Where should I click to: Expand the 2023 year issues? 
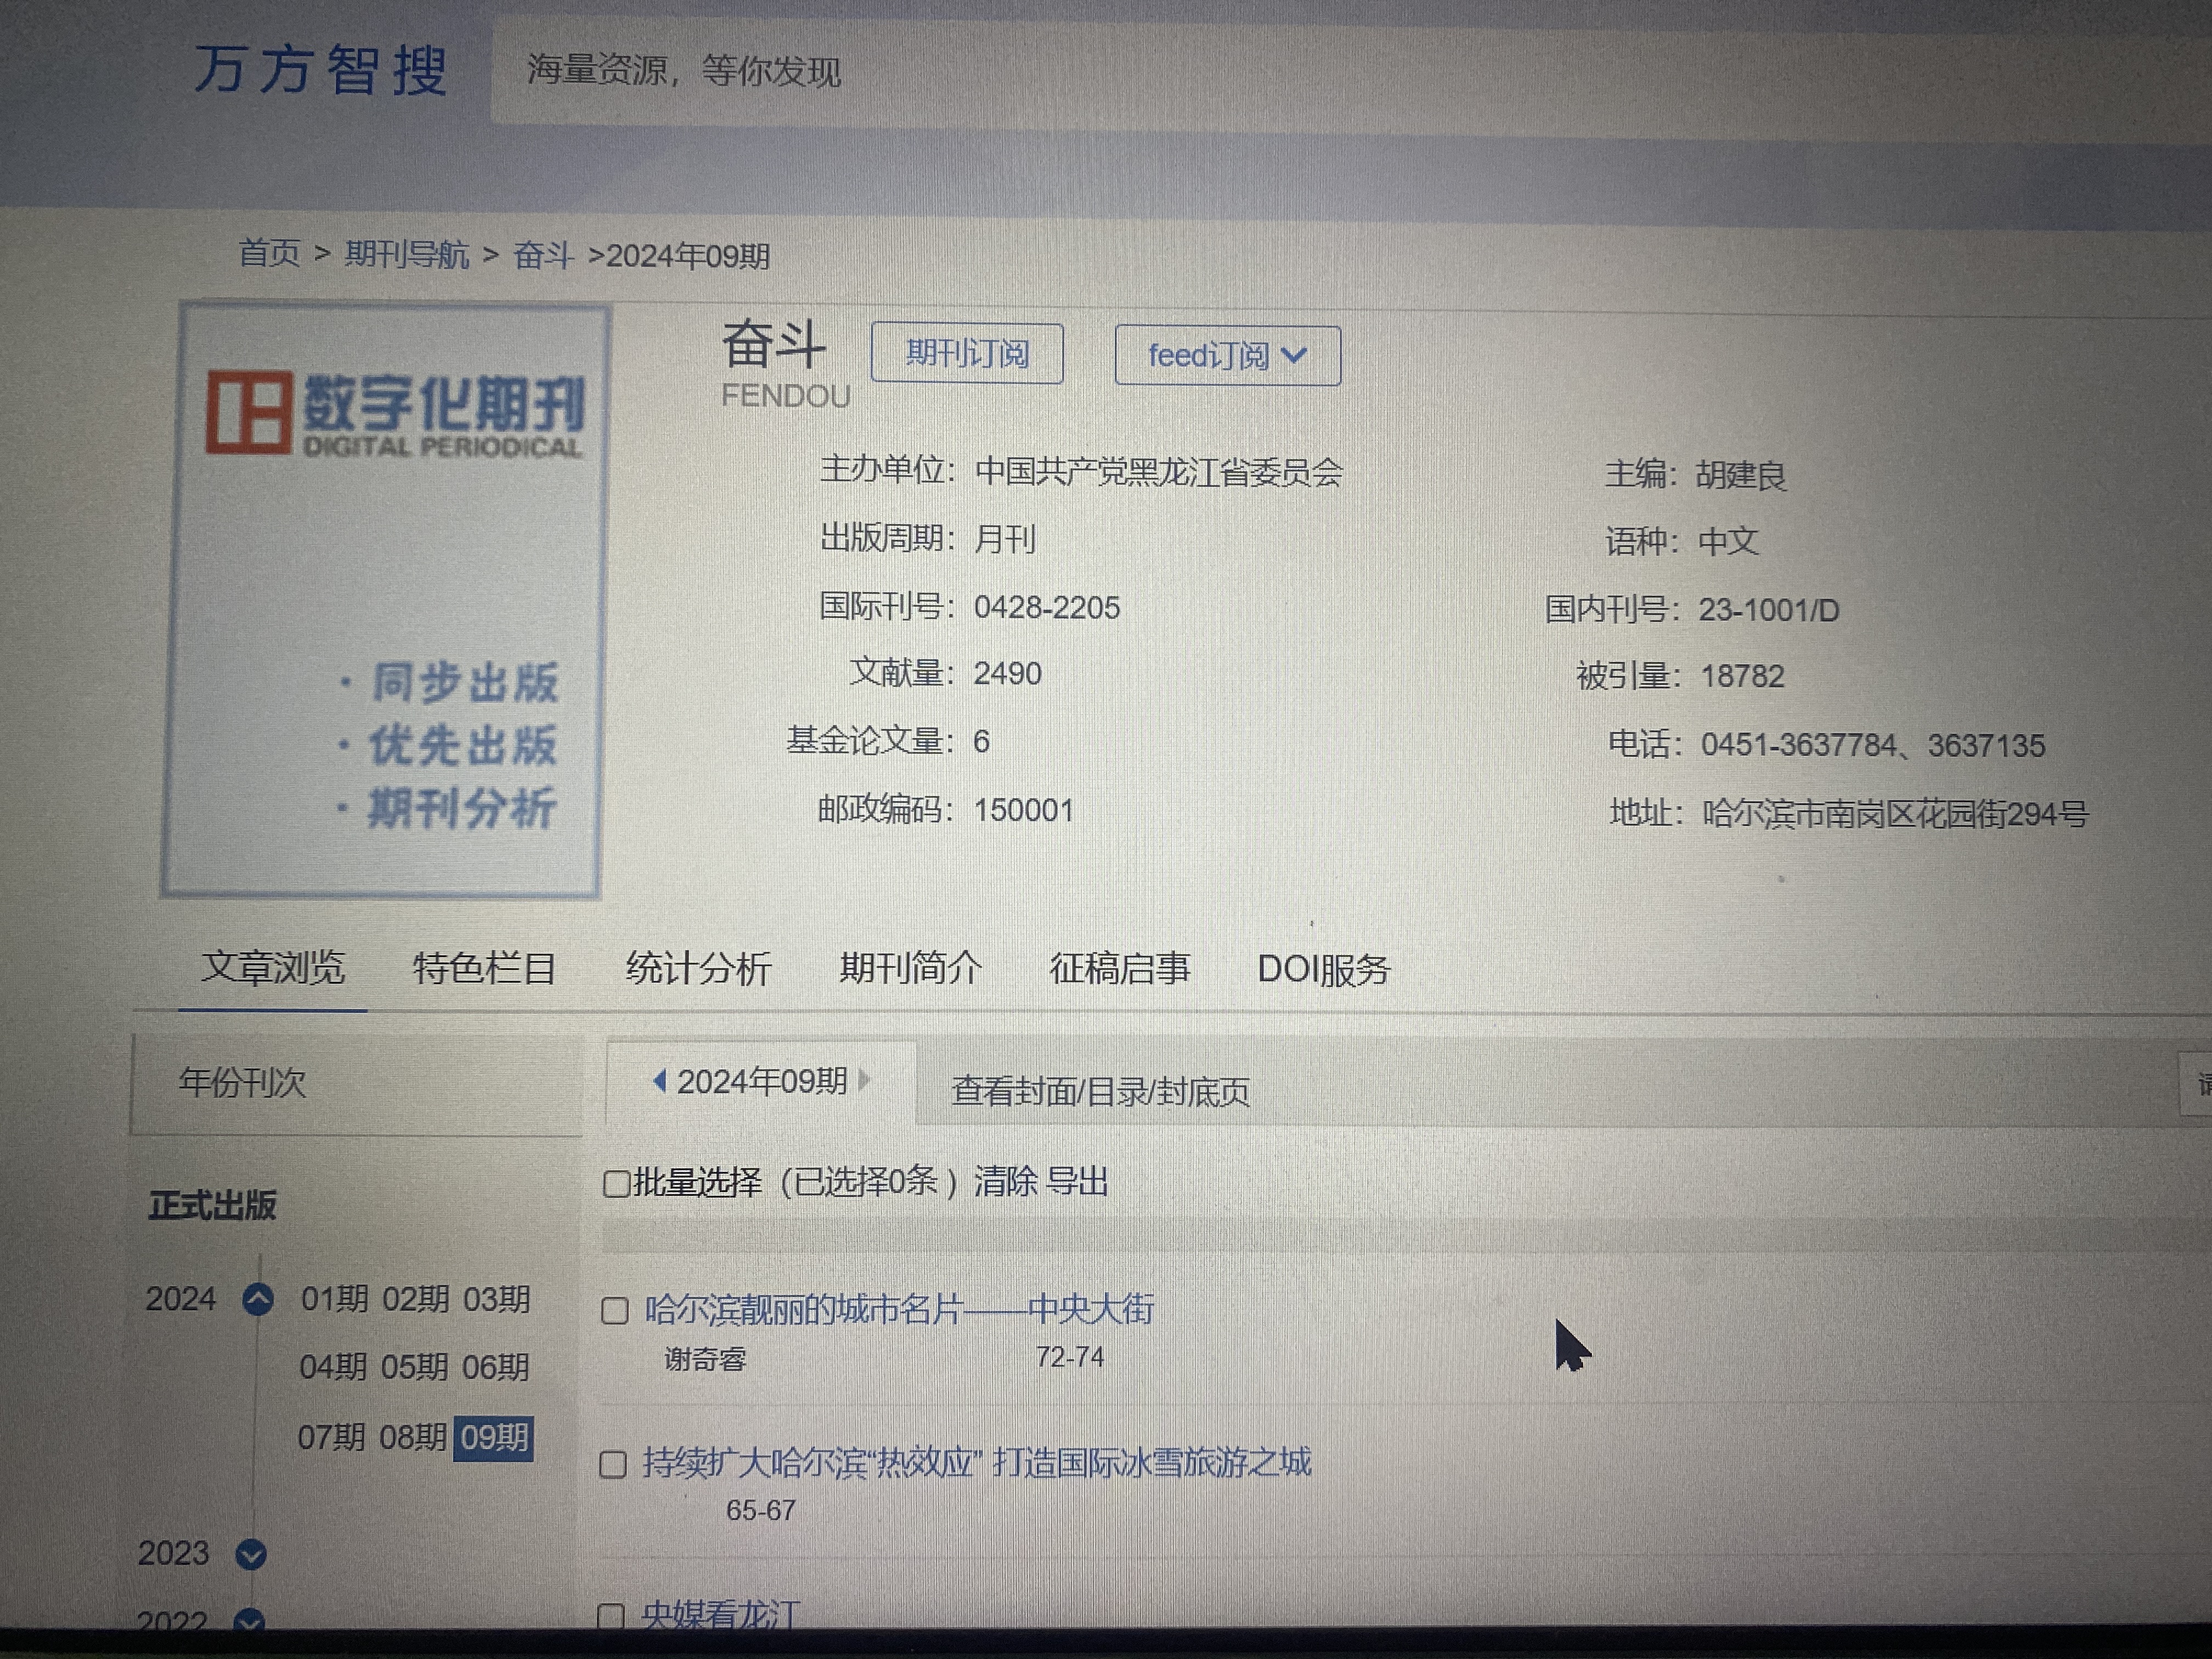tap(251, 1554)
